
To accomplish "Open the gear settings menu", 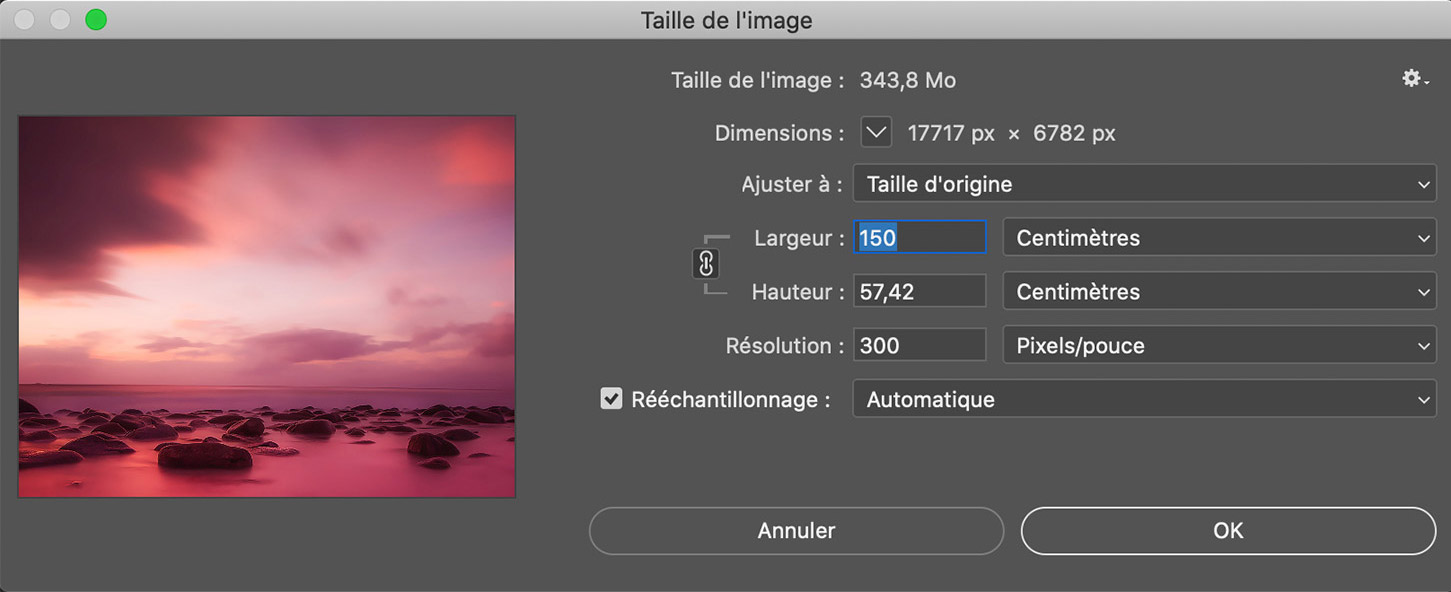I will 1414,79.
